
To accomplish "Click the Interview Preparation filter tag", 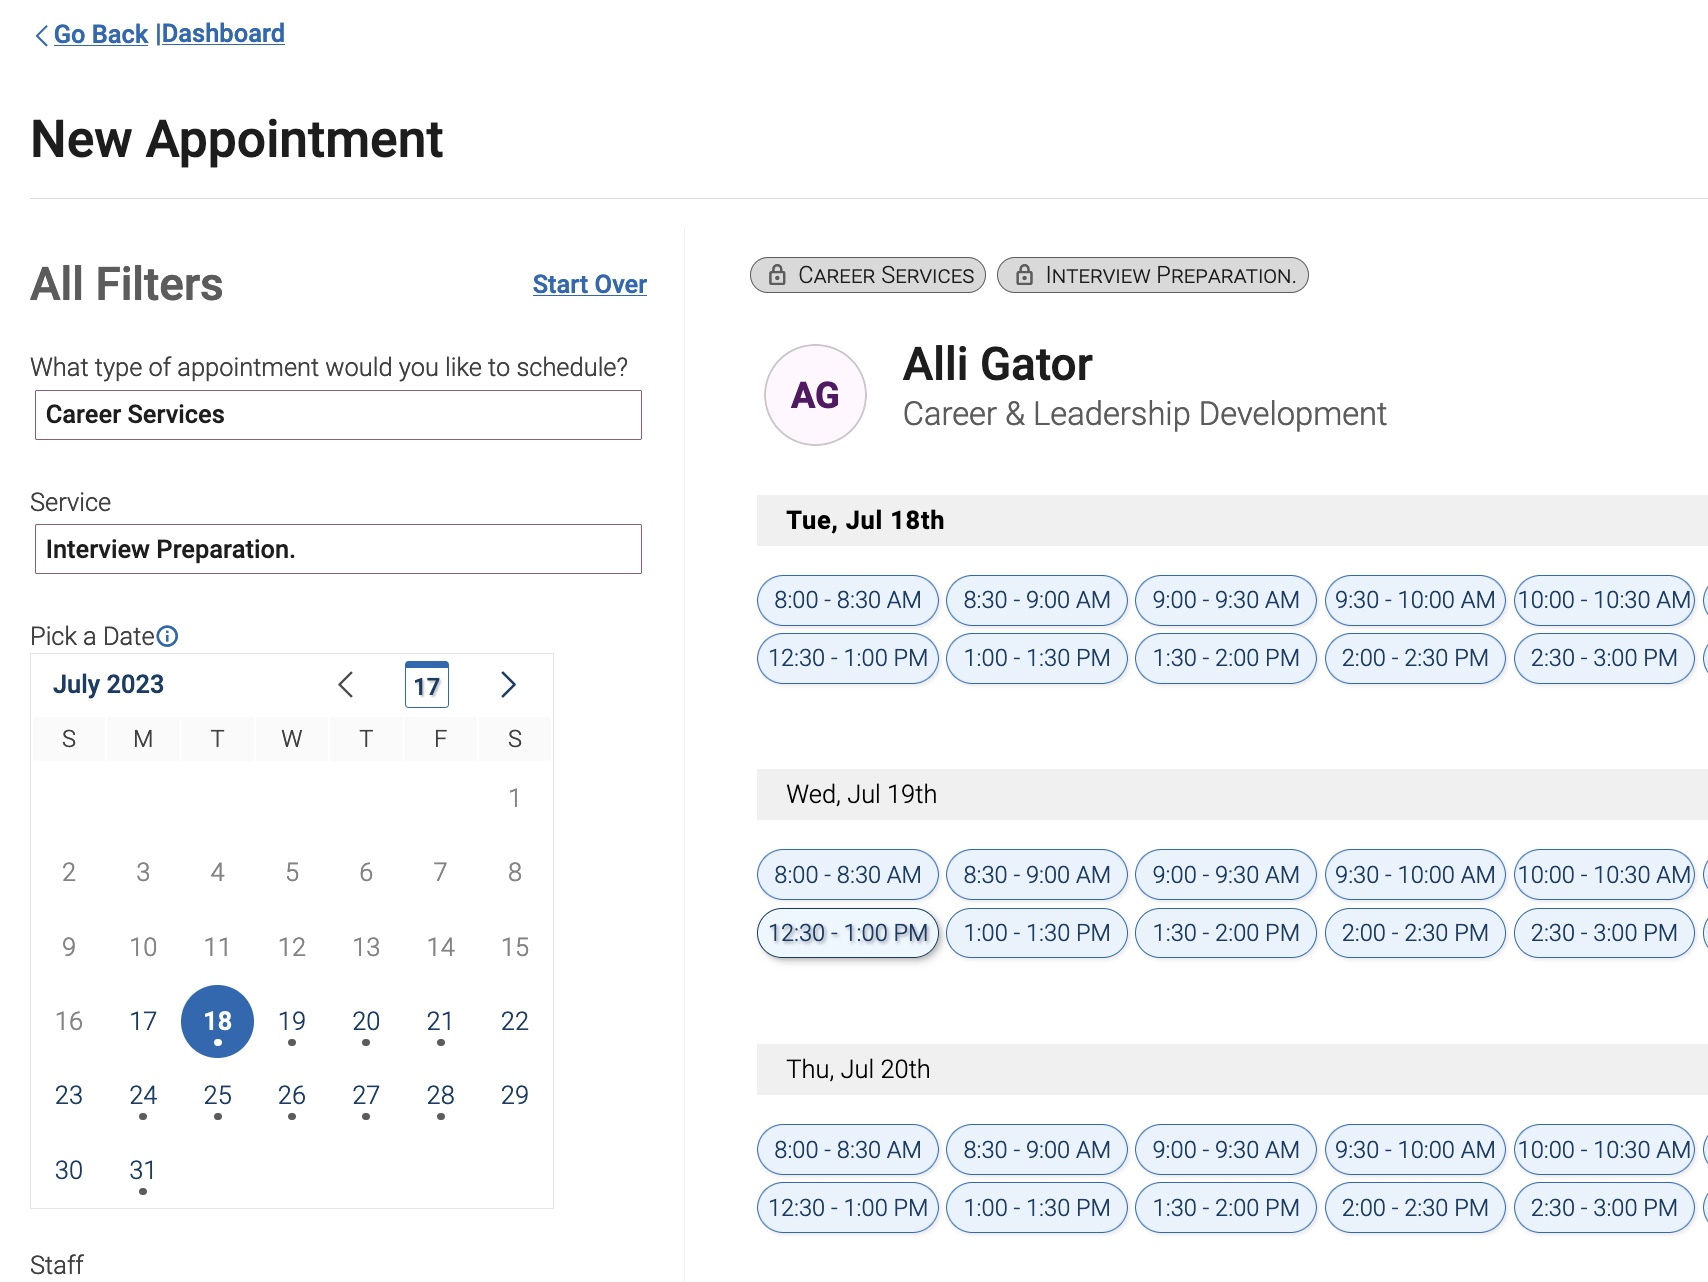I will pos(1153,275).
